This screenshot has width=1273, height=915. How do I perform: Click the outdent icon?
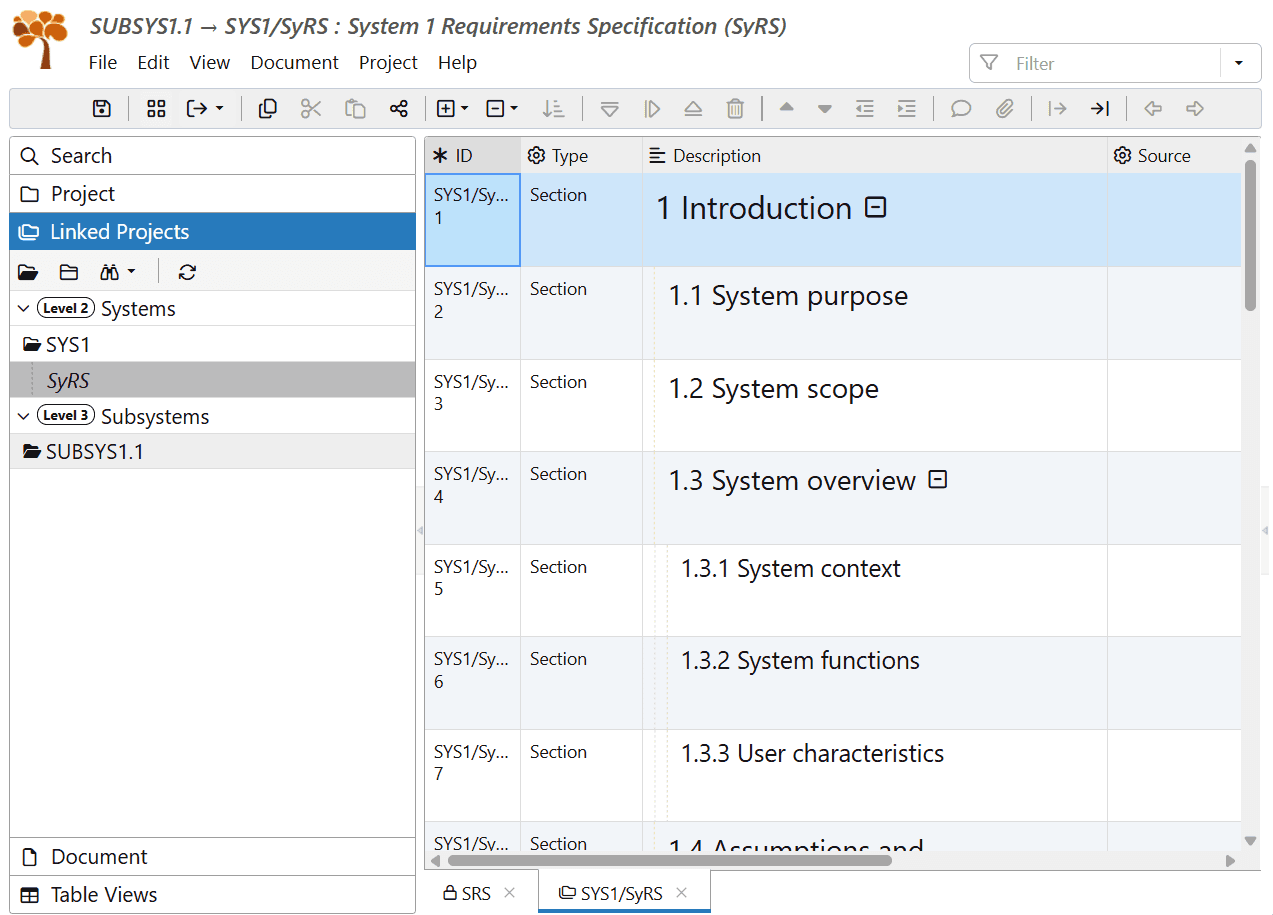point(865,109)
